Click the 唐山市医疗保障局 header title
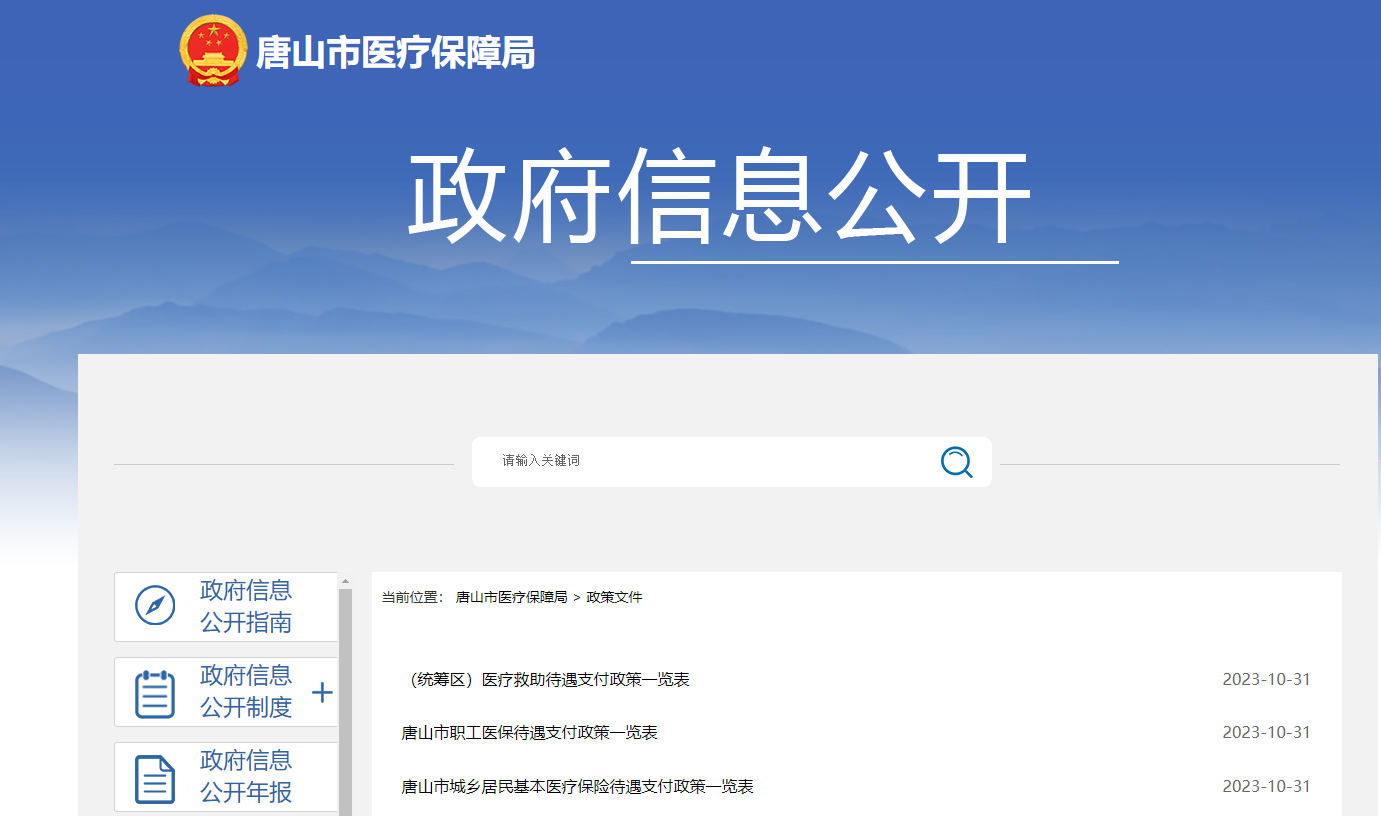The image size is (1381, 816). 395,53
